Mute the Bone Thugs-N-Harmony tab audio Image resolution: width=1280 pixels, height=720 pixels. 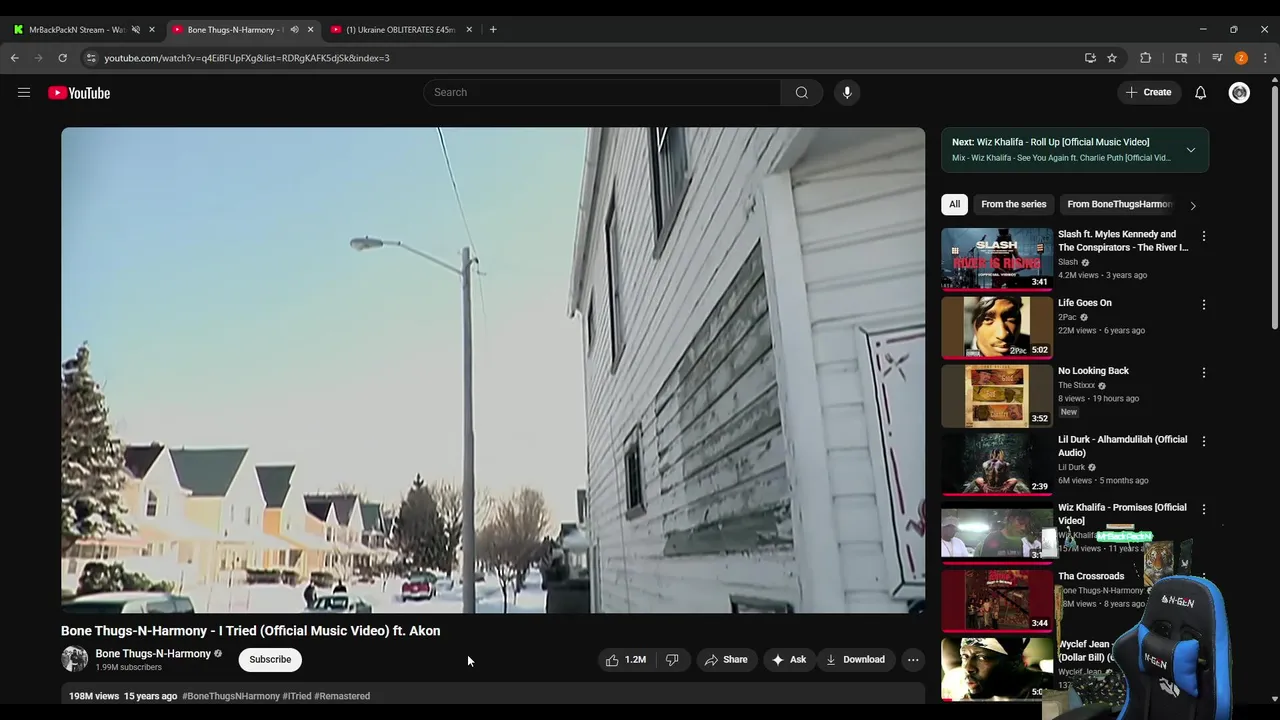pos(294,30)
